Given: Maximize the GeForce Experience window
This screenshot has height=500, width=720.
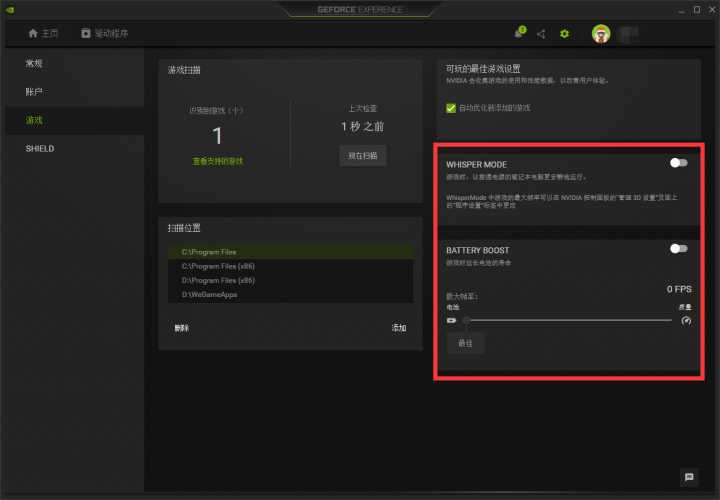Looking at the screenshot, I should click(x=697, y=10).
